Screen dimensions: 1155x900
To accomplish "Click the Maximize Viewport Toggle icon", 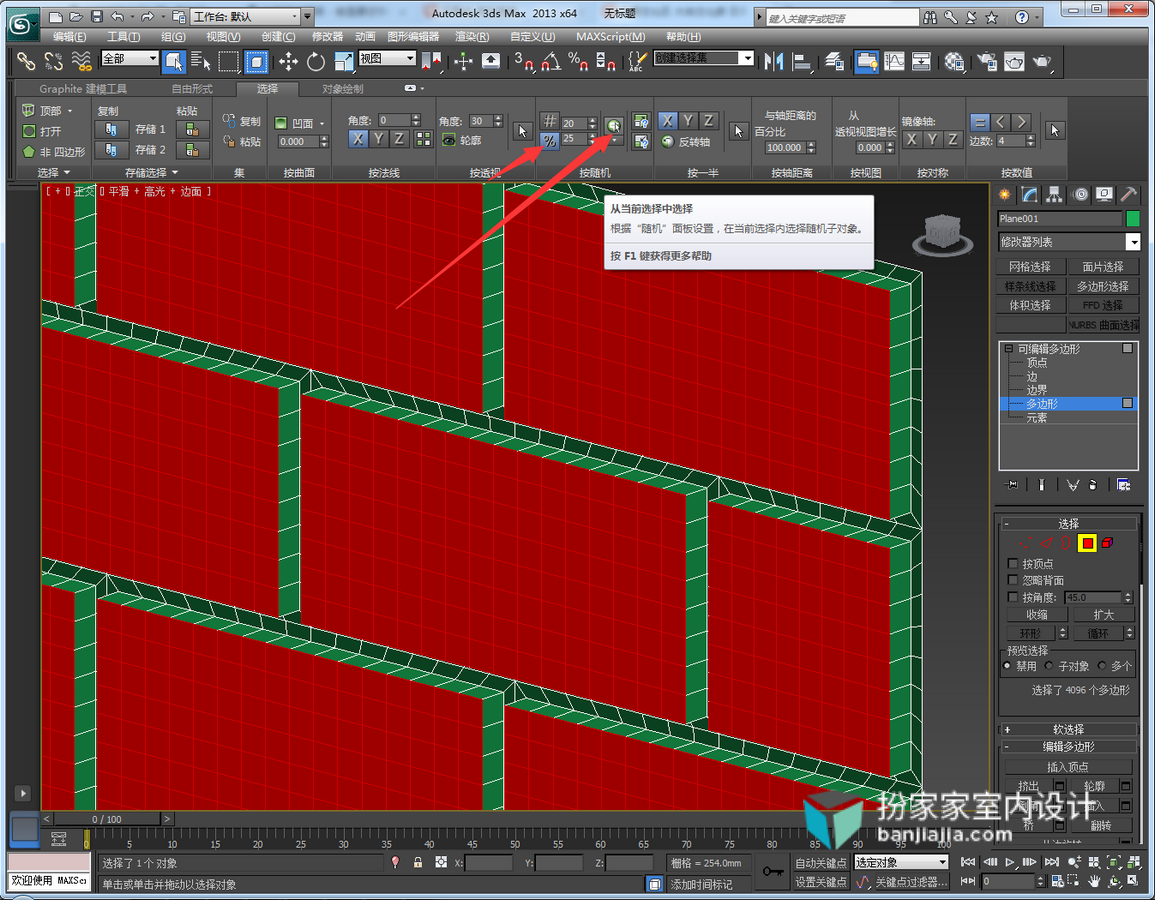I will coord(1132,881).
